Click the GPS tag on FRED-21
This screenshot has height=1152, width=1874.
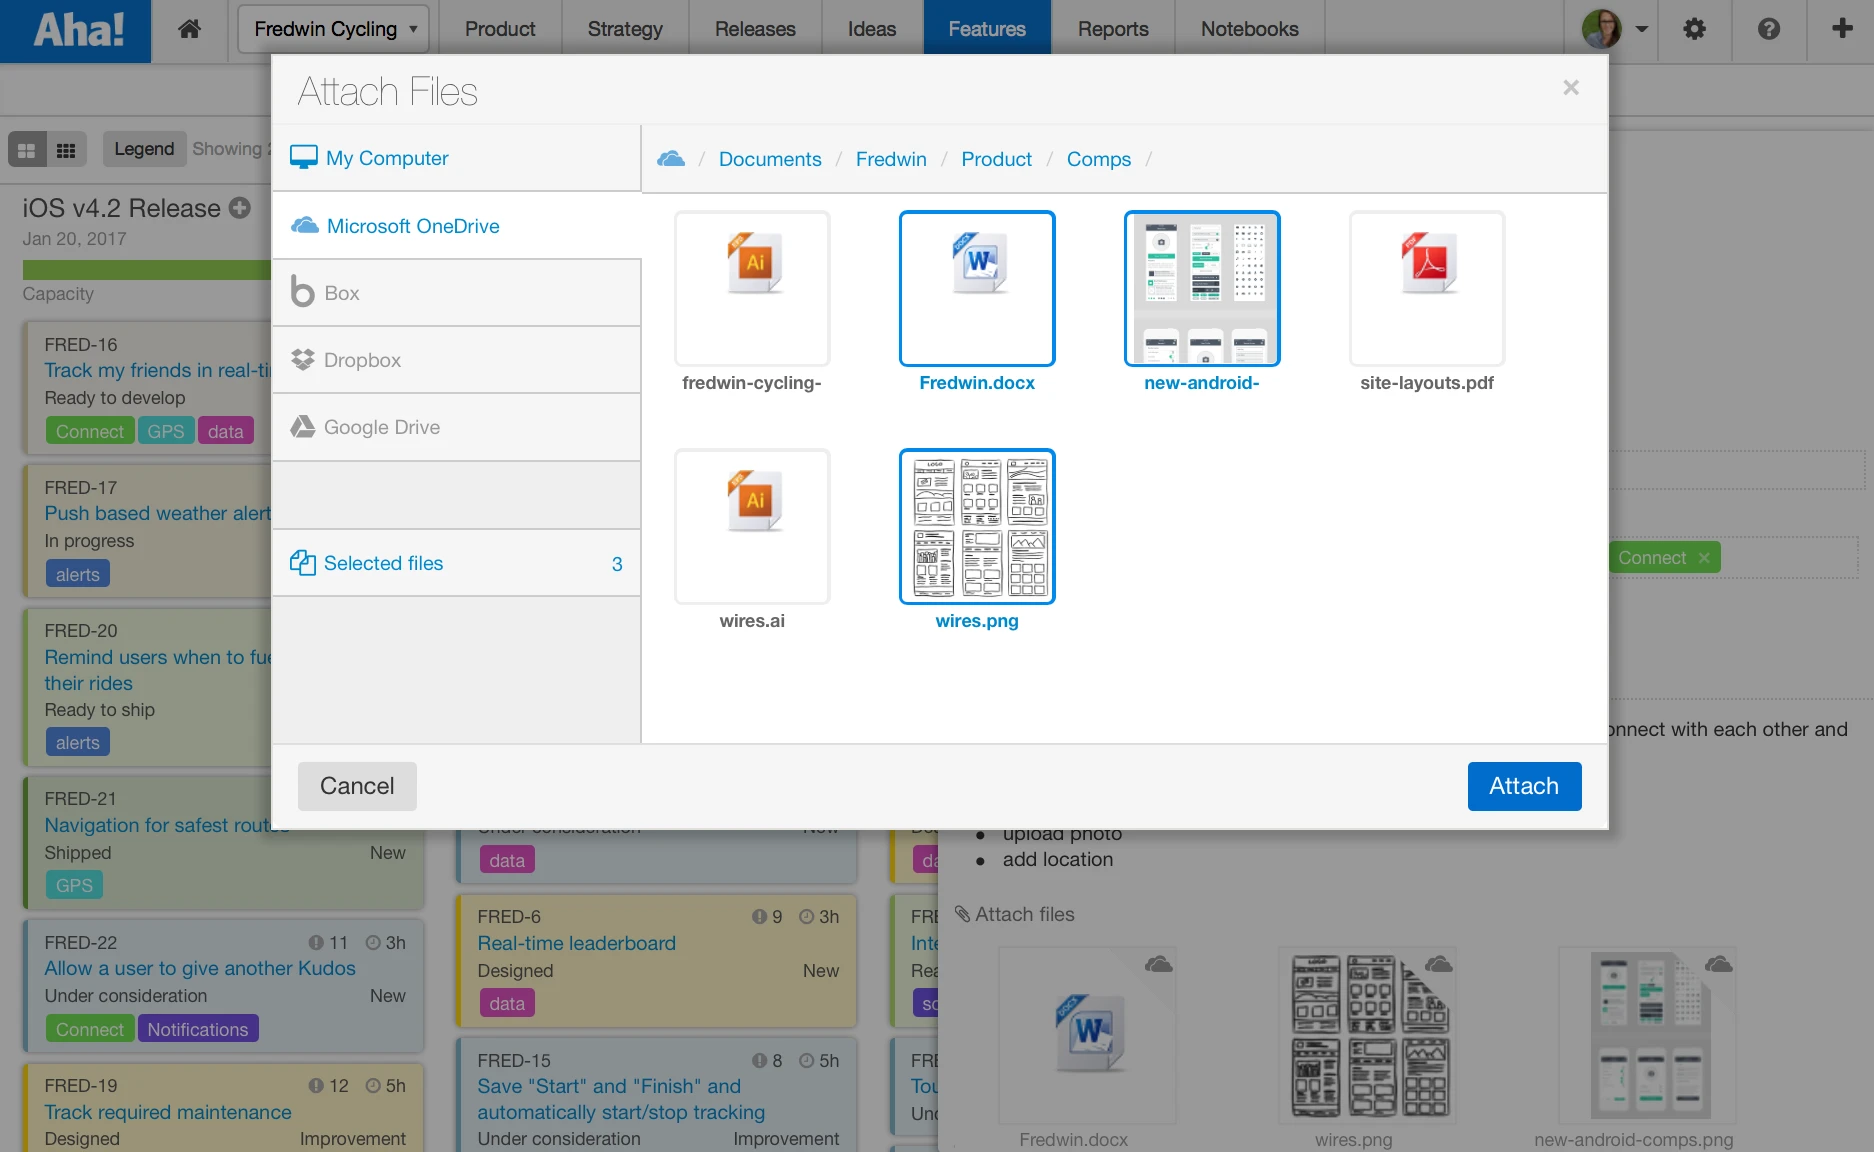[x=74, y=885]
